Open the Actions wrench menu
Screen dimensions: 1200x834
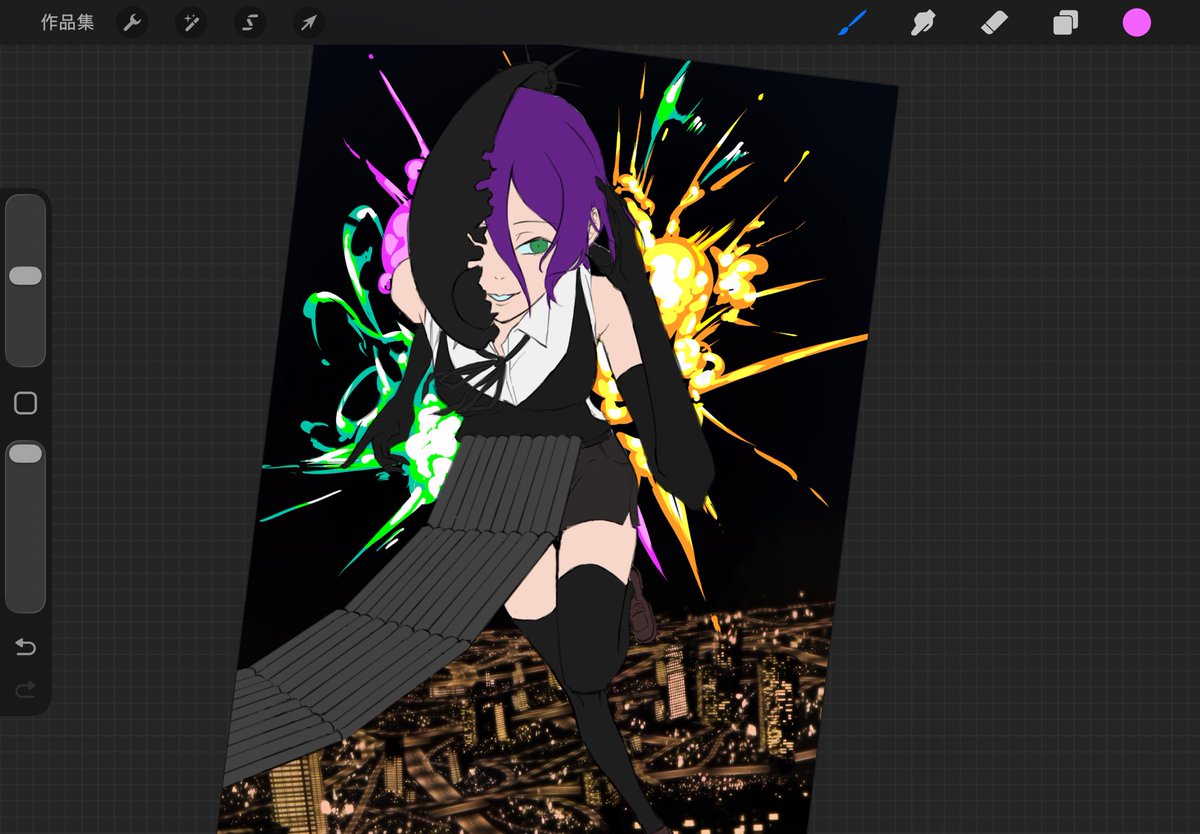point(132,22)
